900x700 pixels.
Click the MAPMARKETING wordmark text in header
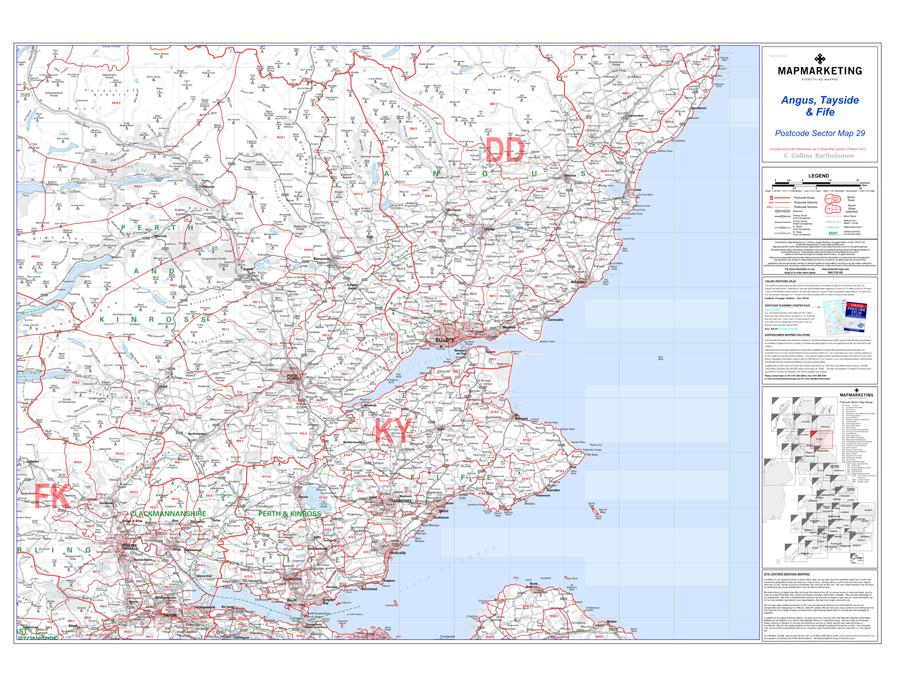pos(819,72)
